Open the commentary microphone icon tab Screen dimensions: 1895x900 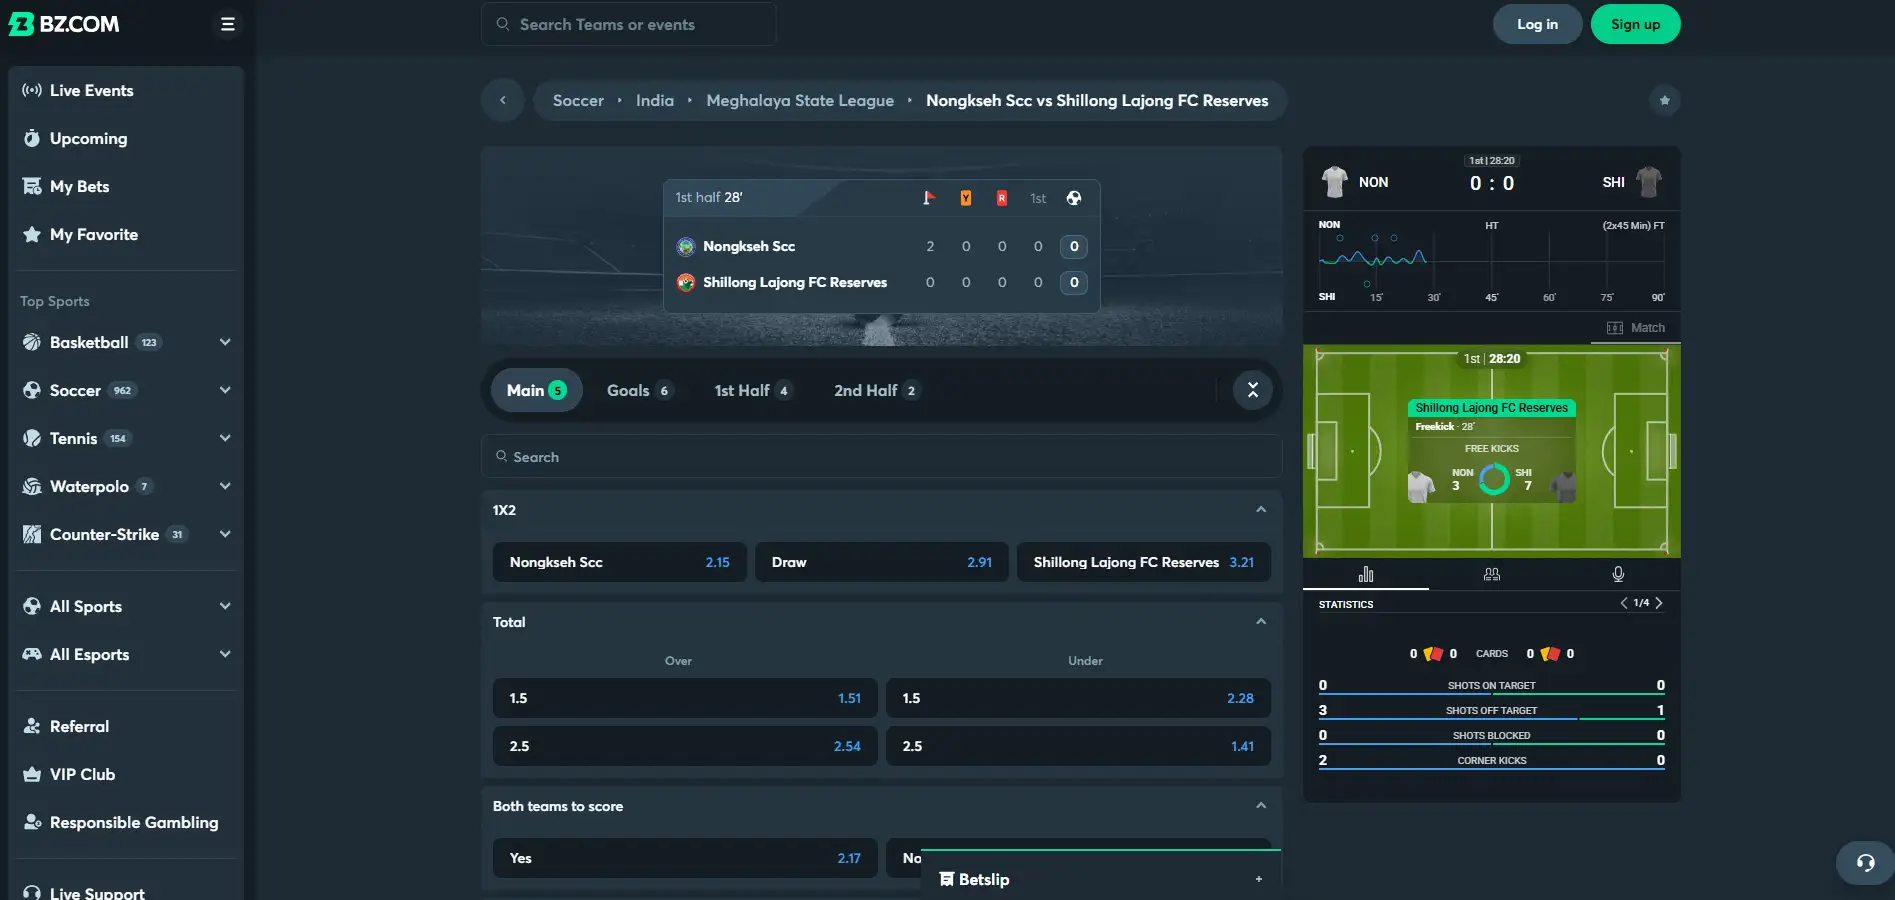click(x=1618, y=574)
